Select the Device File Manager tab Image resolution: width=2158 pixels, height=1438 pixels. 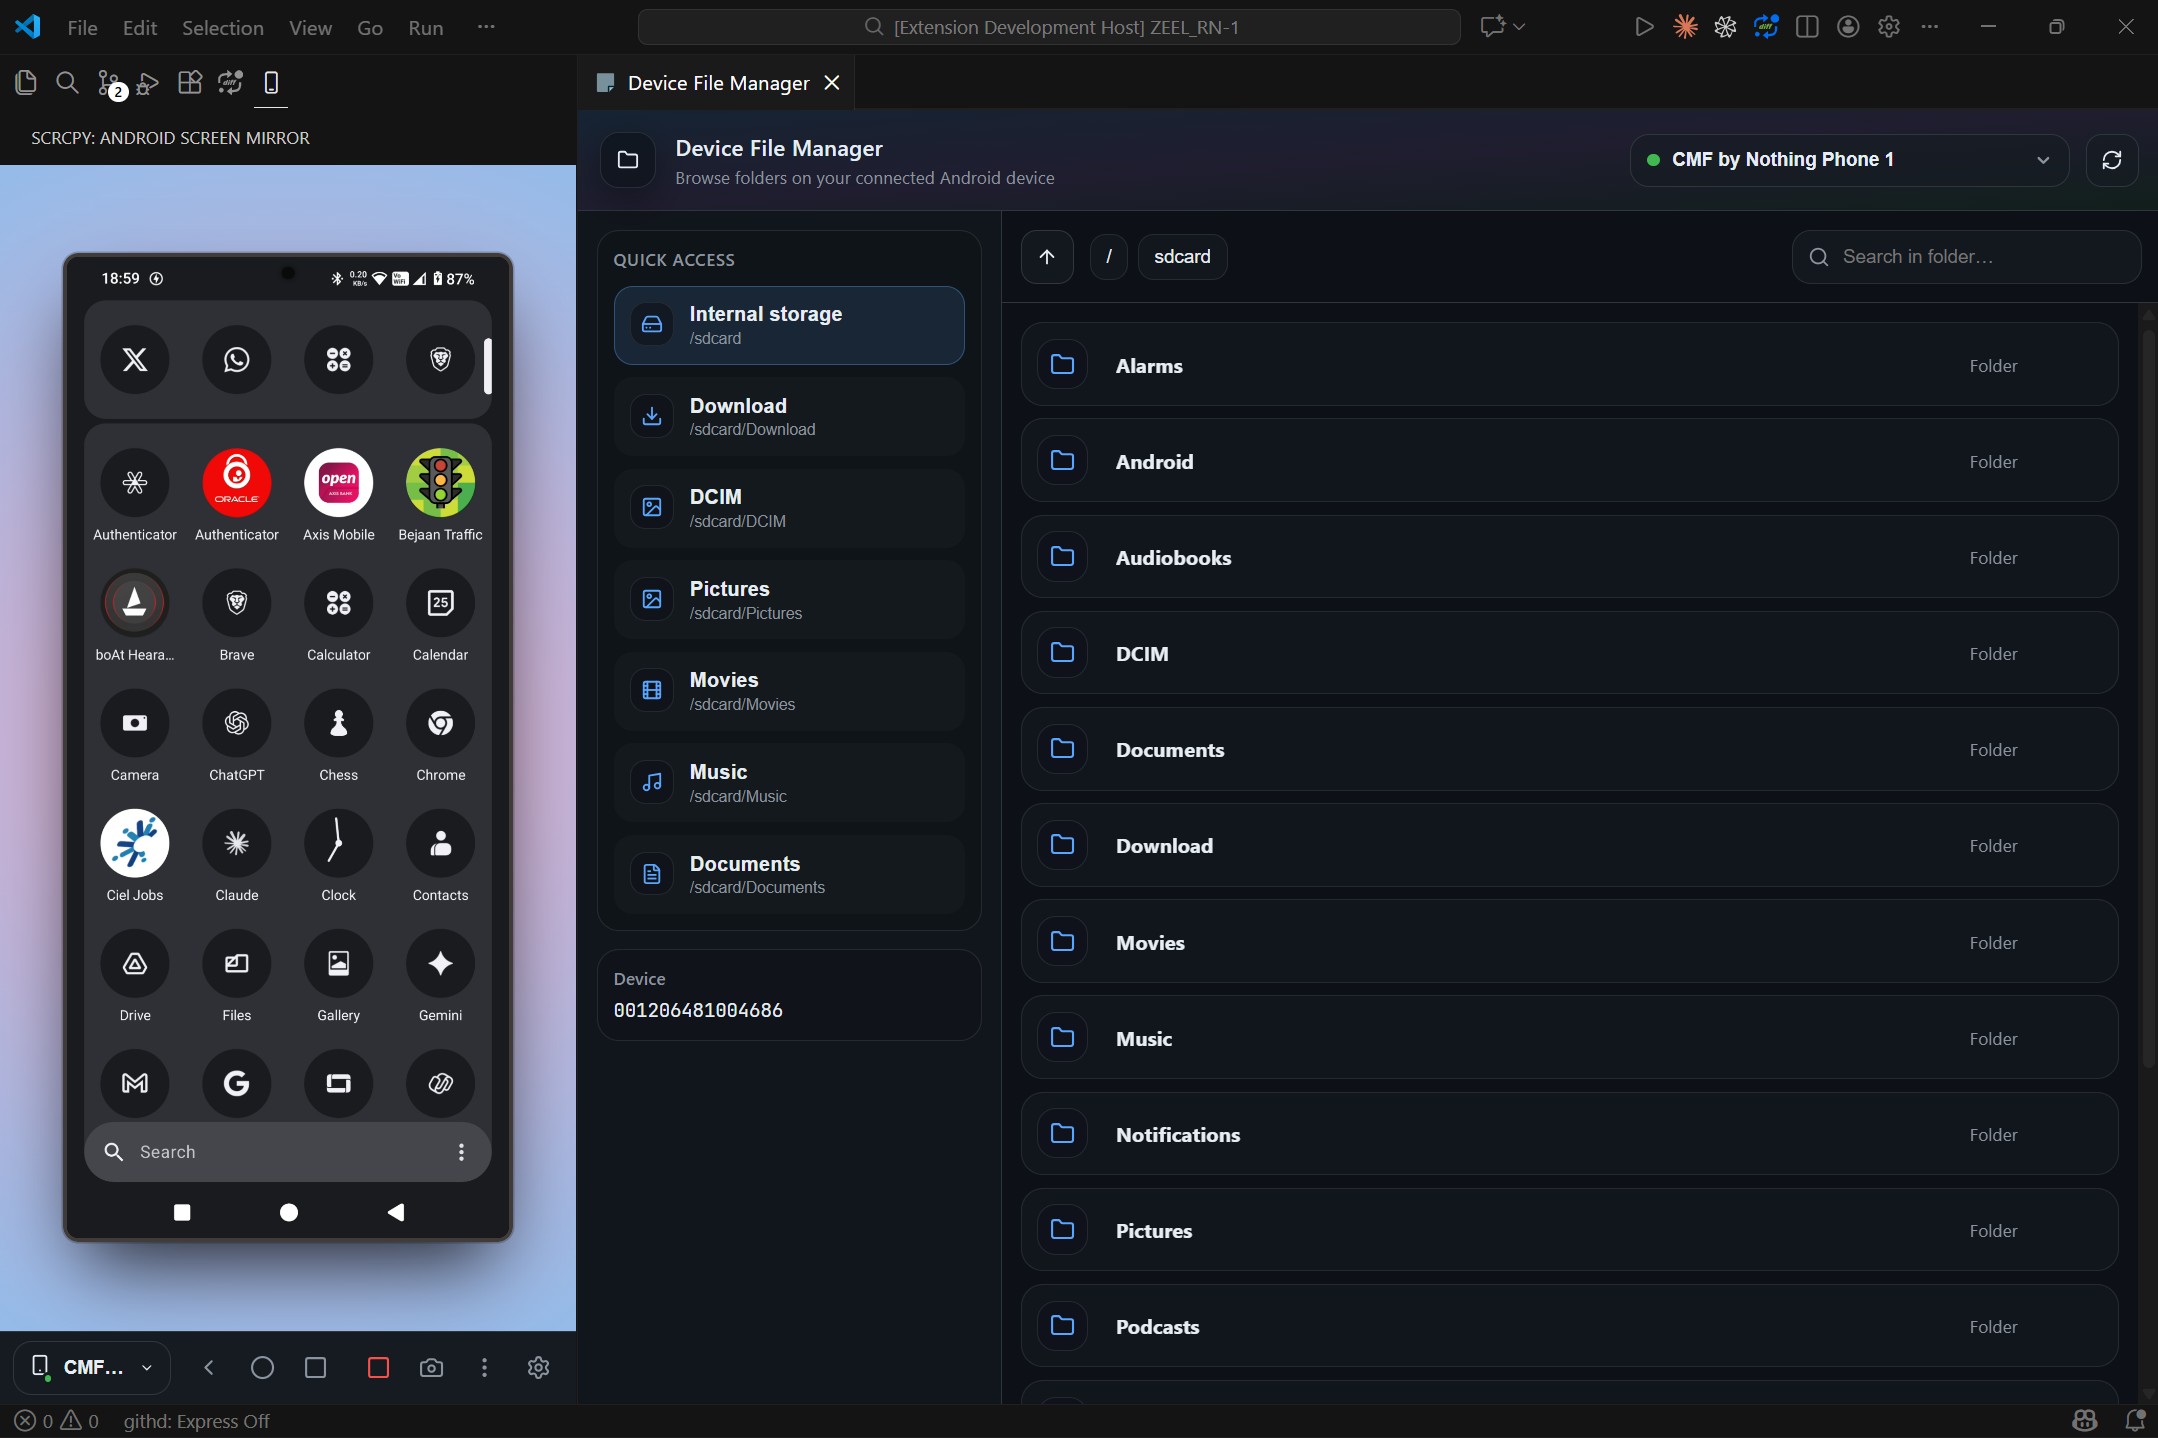[x=717, y=83]
